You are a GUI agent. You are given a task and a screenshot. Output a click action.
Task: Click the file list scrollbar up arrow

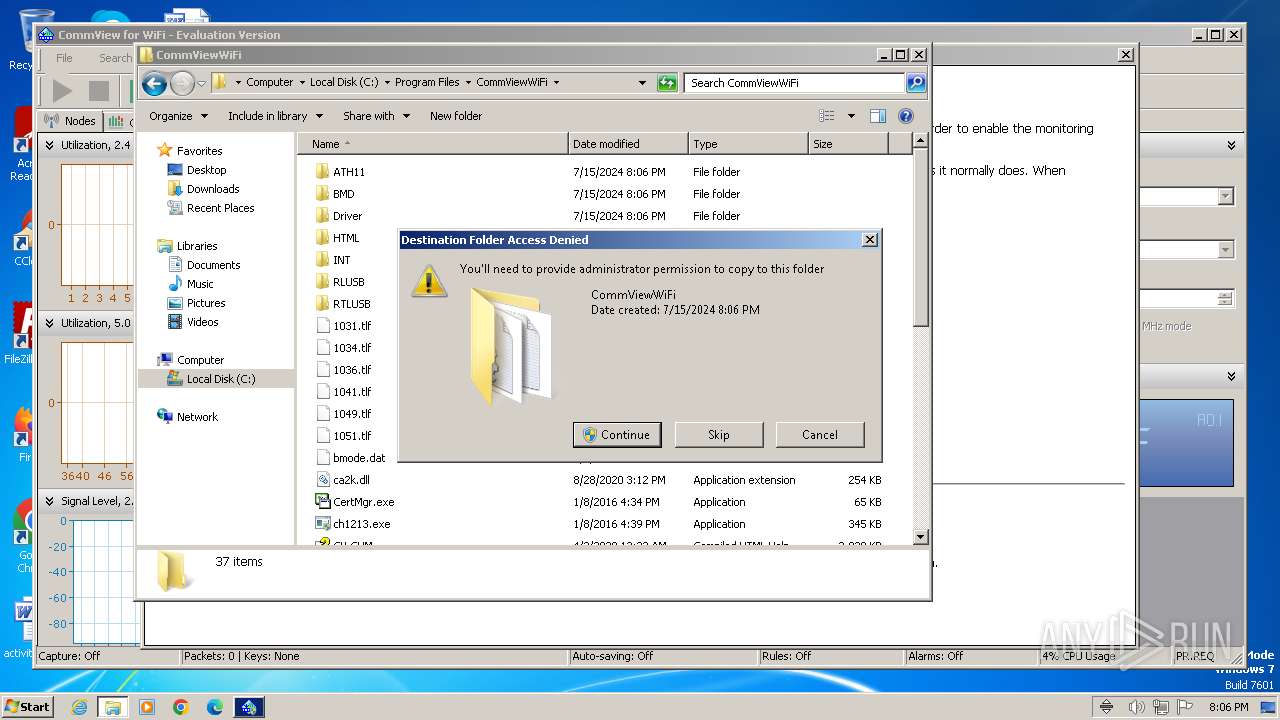coord(921,142)
